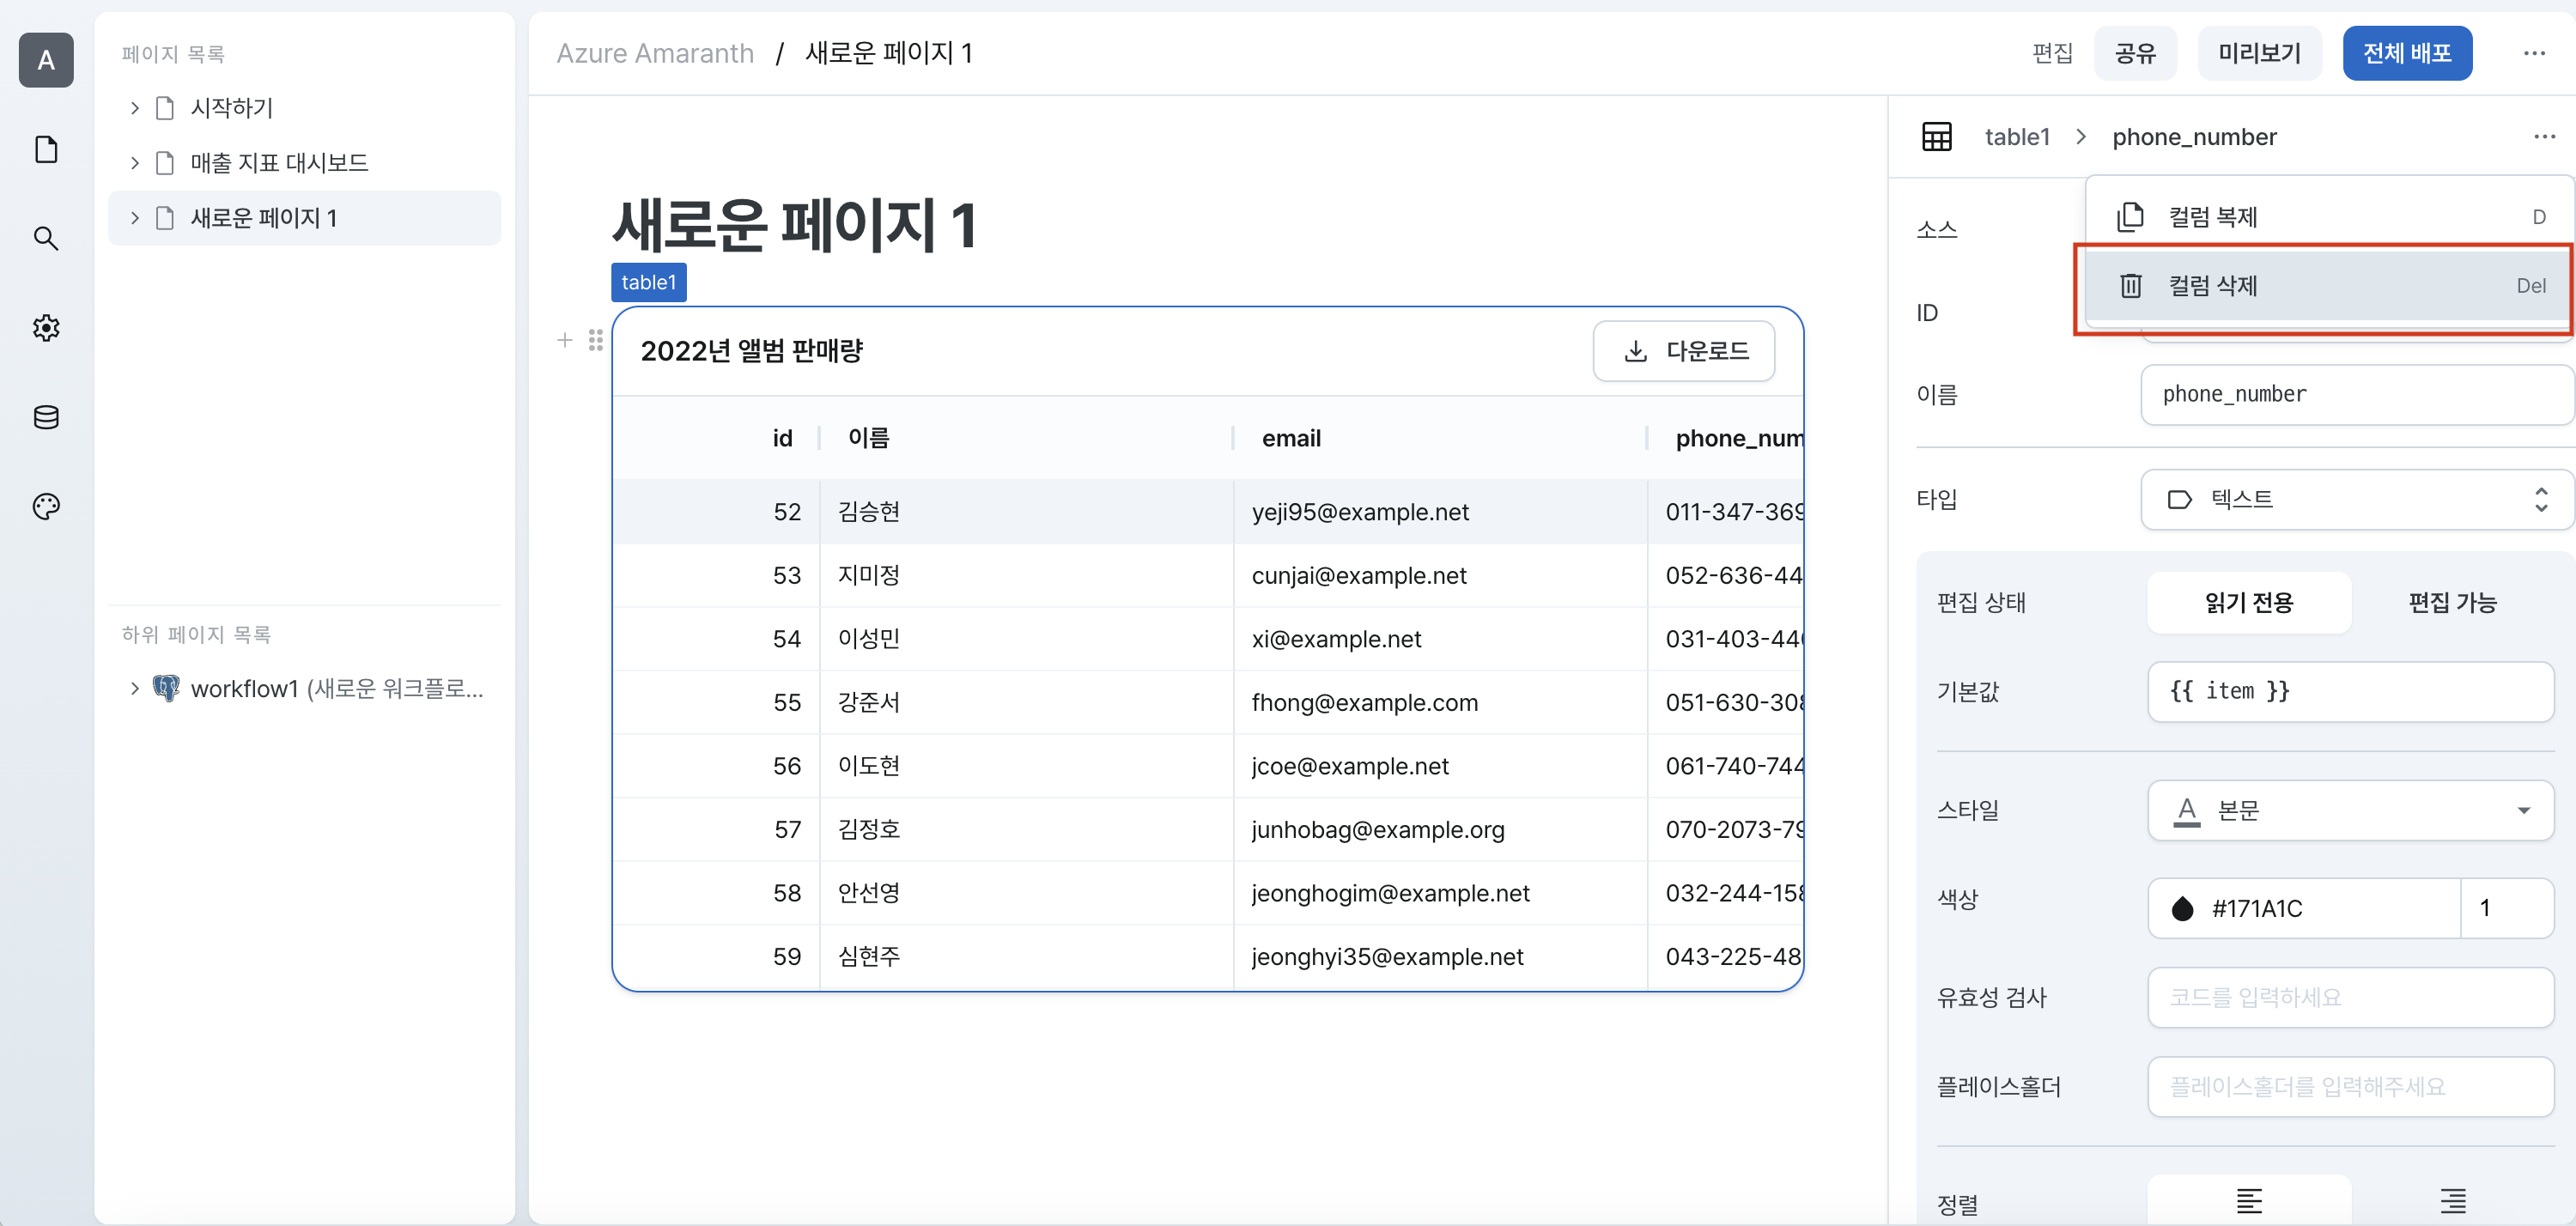
Task: Expand the 매출 지표 대시보드 page tree
Action: (x=135, y=163)
